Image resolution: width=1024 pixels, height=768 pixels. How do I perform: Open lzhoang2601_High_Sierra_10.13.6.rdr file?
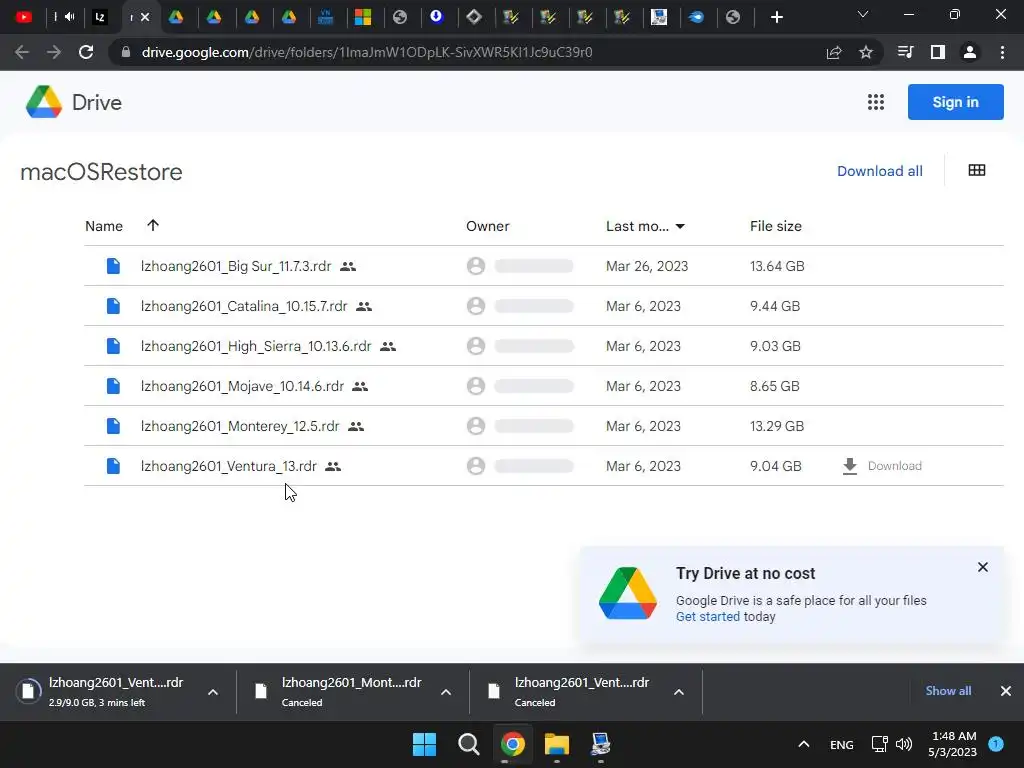(x=256, y=346)
